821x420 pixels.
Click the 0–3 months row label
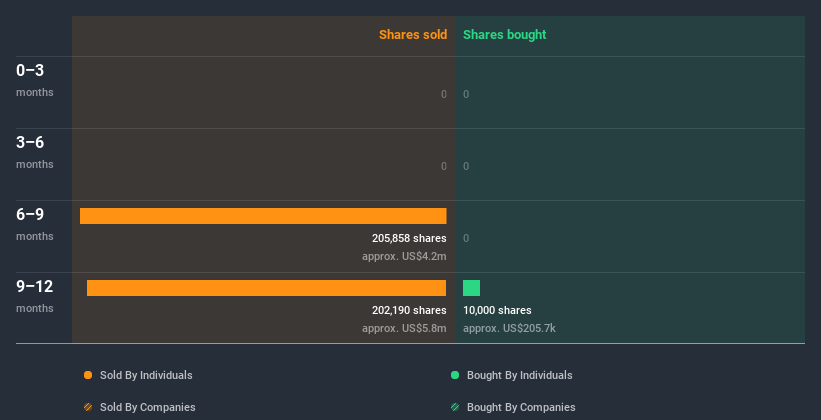click(35, 80)
